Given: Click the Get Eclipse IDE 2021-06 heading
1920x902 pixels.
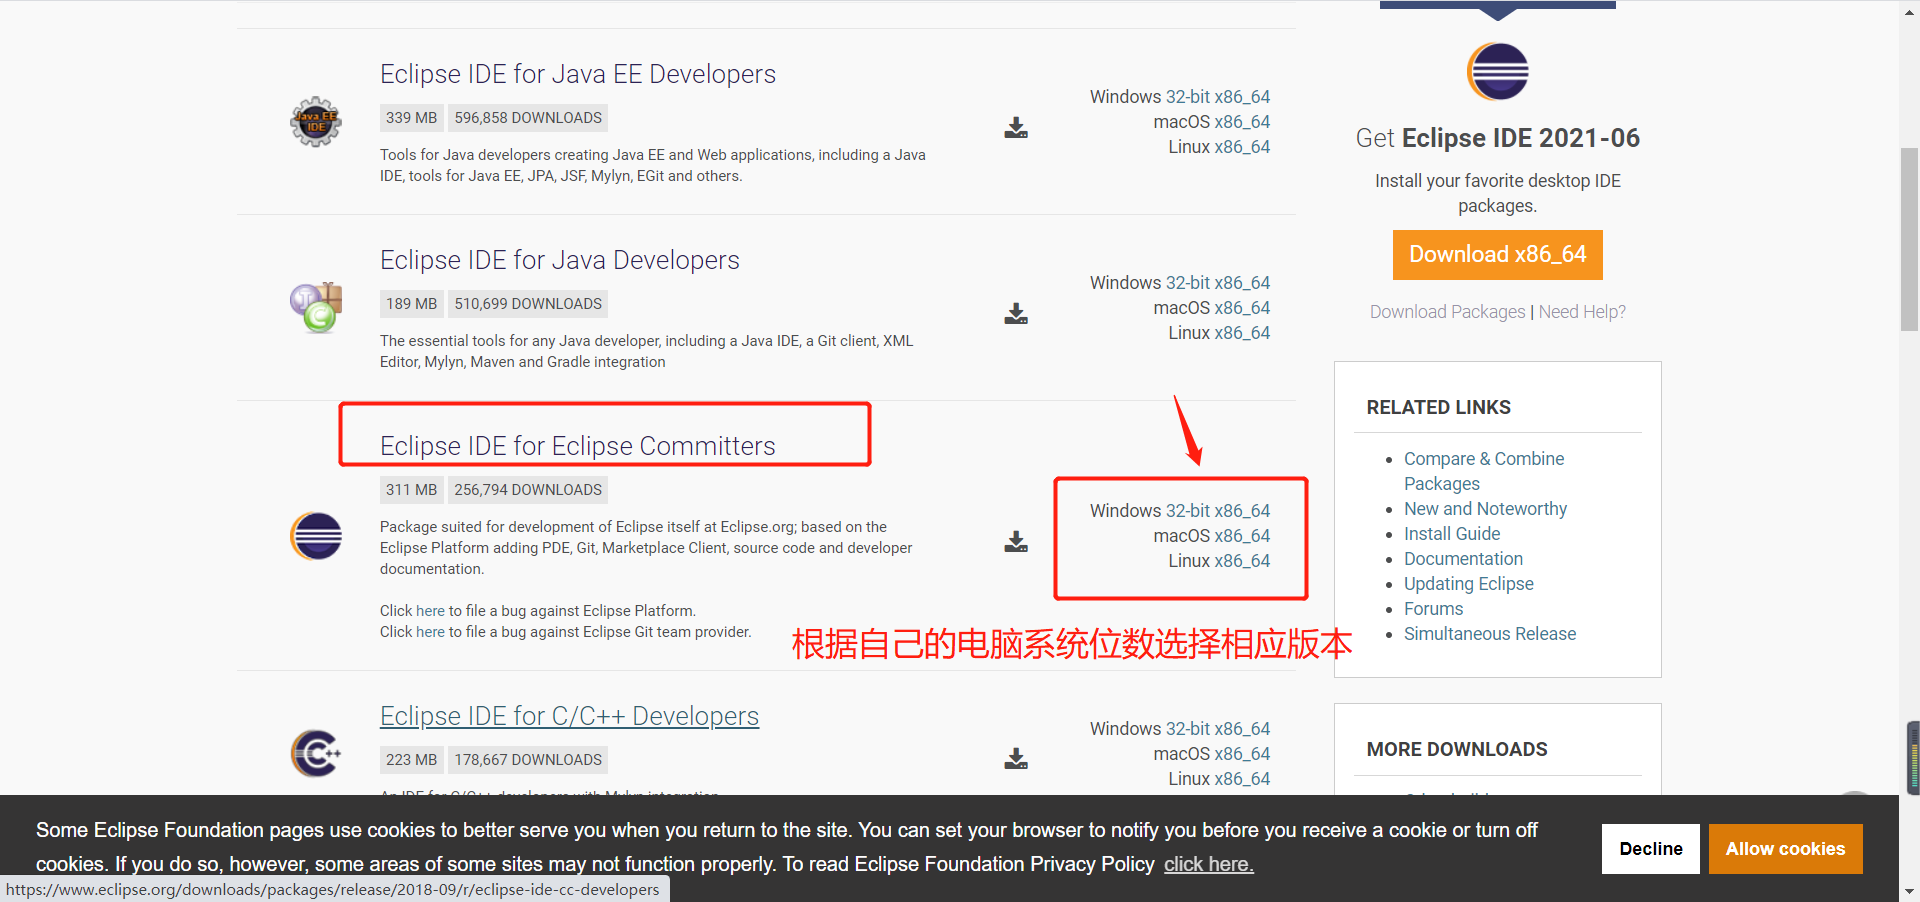Looking at the screenshot, I should click(x=1497, y=138).
